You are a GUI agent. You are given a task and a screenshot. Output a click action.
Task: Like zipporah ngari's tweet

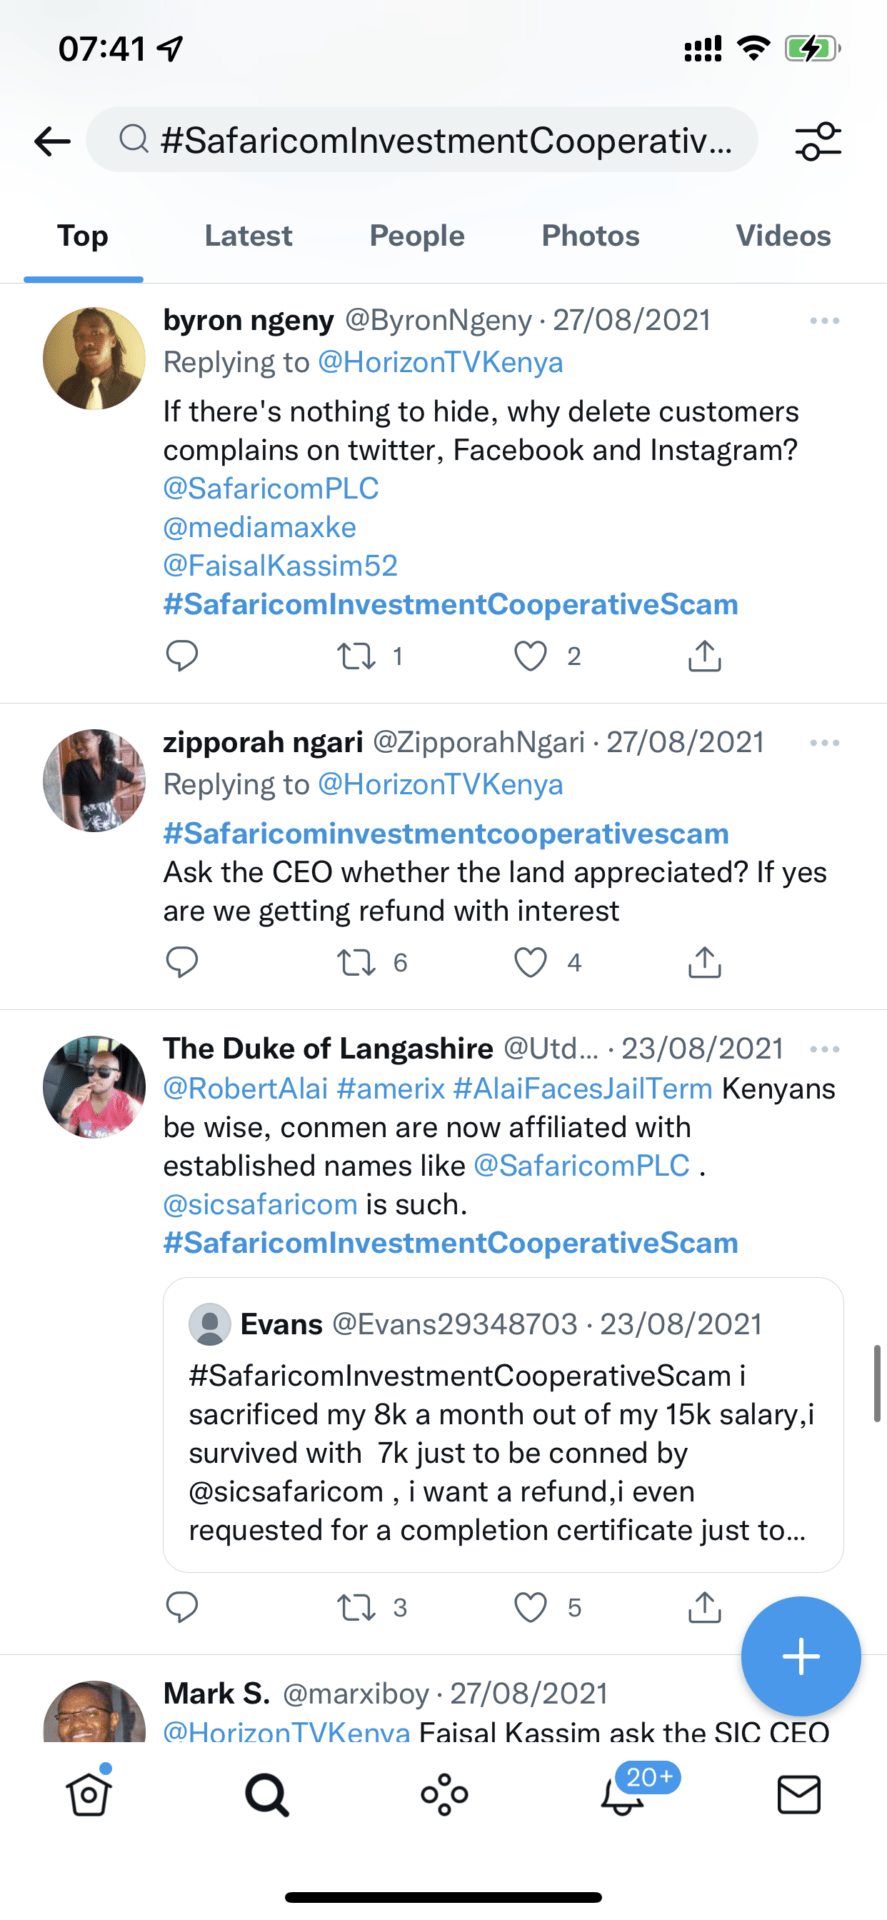[x=530, y=962]
